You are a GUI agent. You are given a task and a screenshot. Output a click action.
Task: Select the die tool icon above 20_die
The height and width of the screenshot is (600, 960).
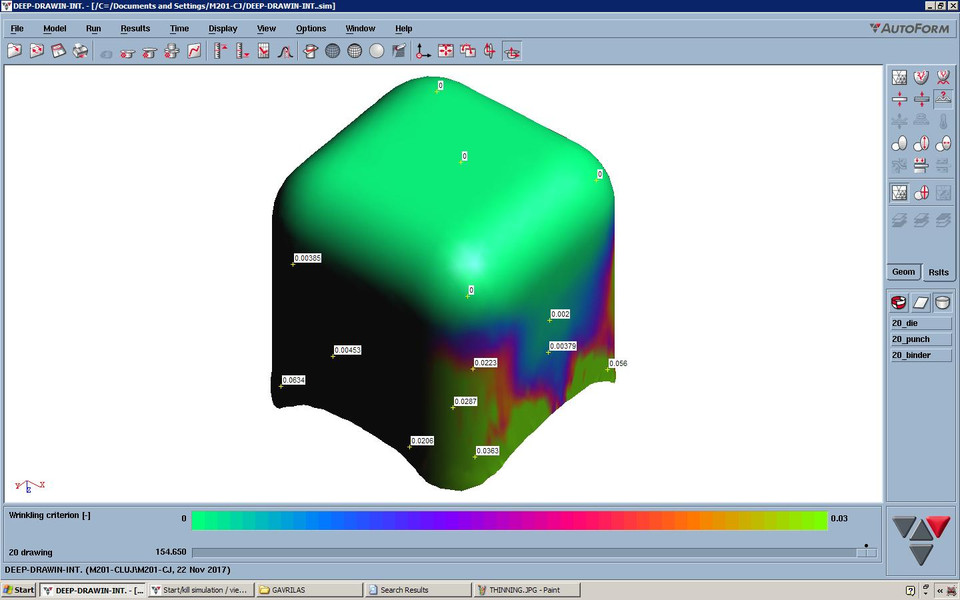897,302
